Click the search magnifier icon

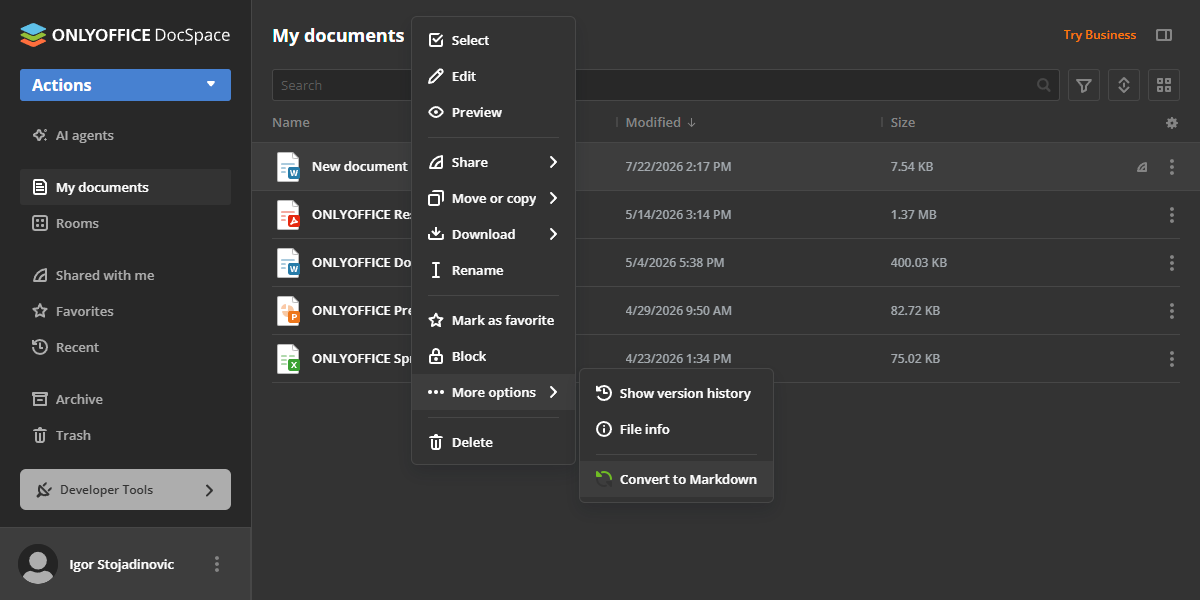[x=1044, y=85]
